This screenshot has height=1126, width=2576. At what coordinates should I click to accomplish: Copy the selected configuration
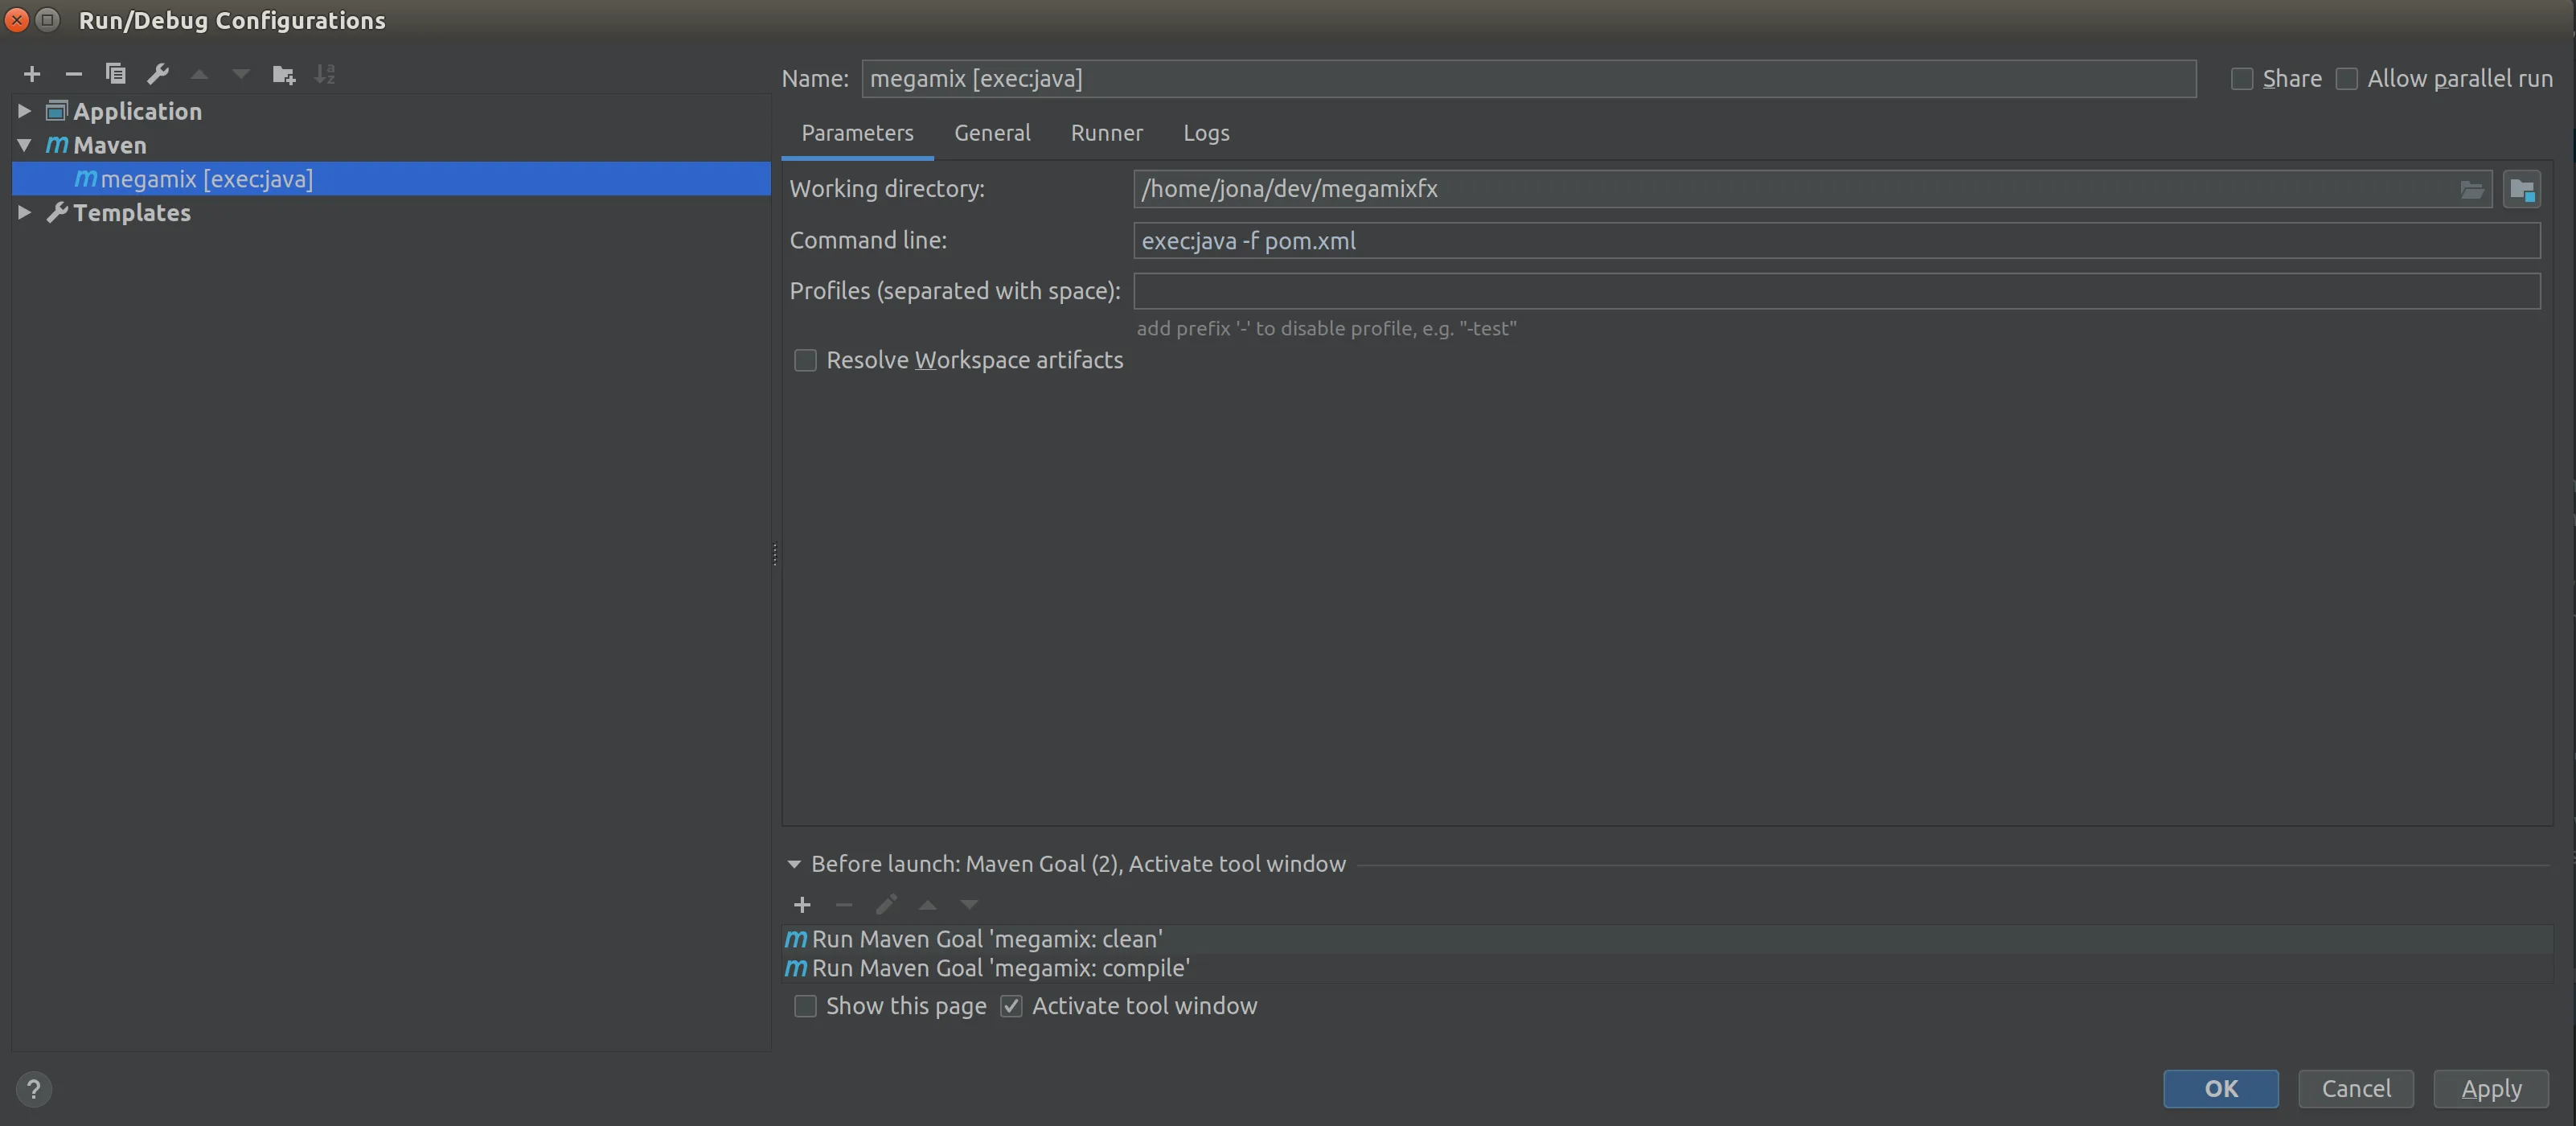116,74
